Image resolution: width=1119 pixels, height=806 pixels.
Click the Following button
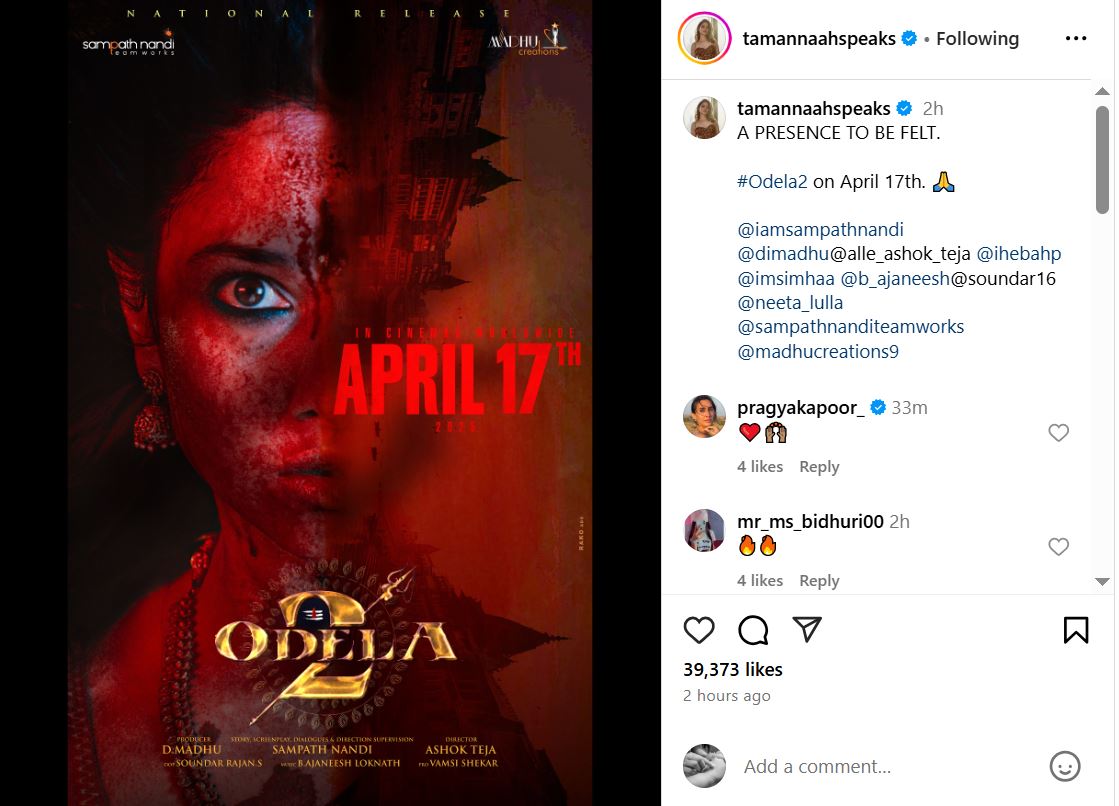[x=977, y=39]
